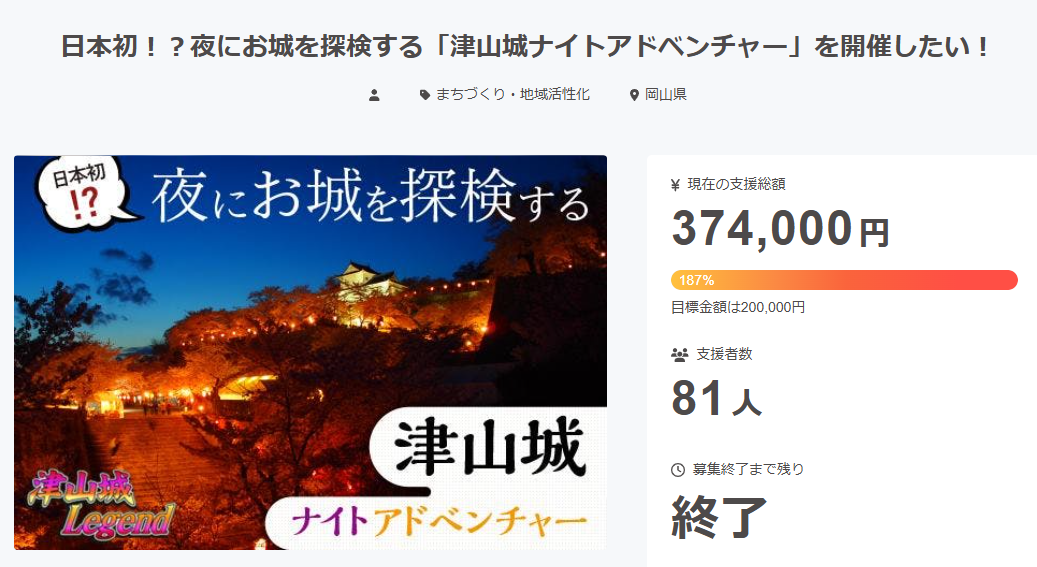The height and width of the screenshot is (567, 1037).
Task: Click the 374,000円 total support amount
Action: coord(780,228)
